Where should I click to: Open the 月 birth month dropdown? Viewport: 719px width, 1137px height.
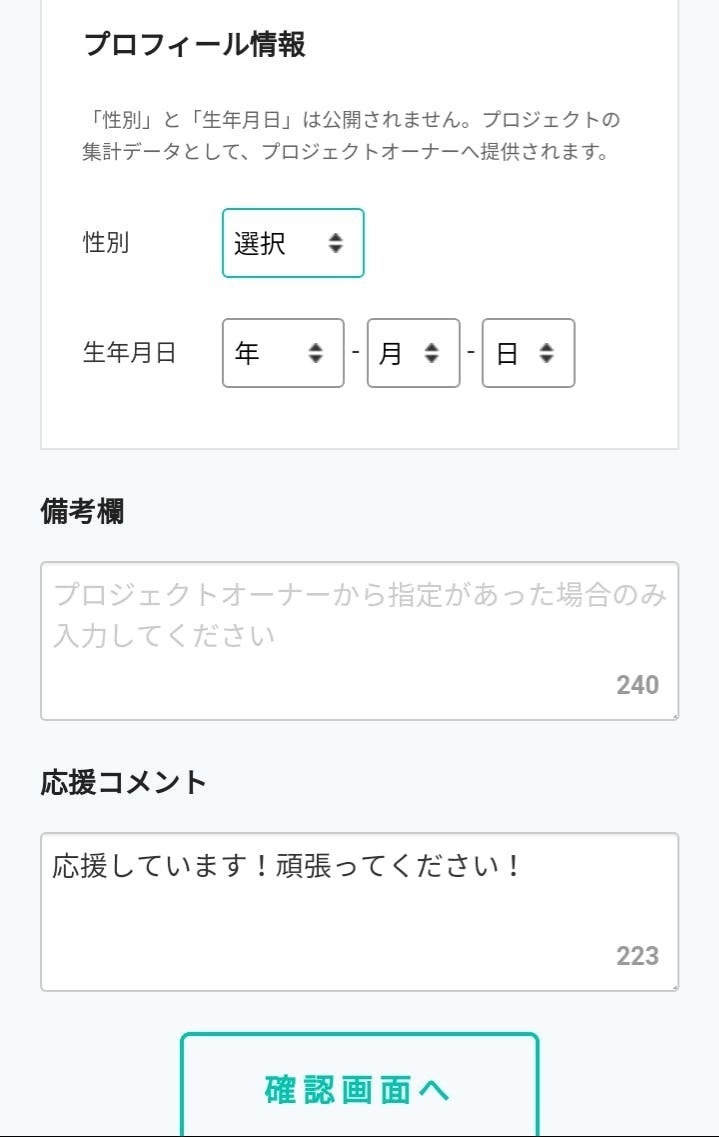413,353
